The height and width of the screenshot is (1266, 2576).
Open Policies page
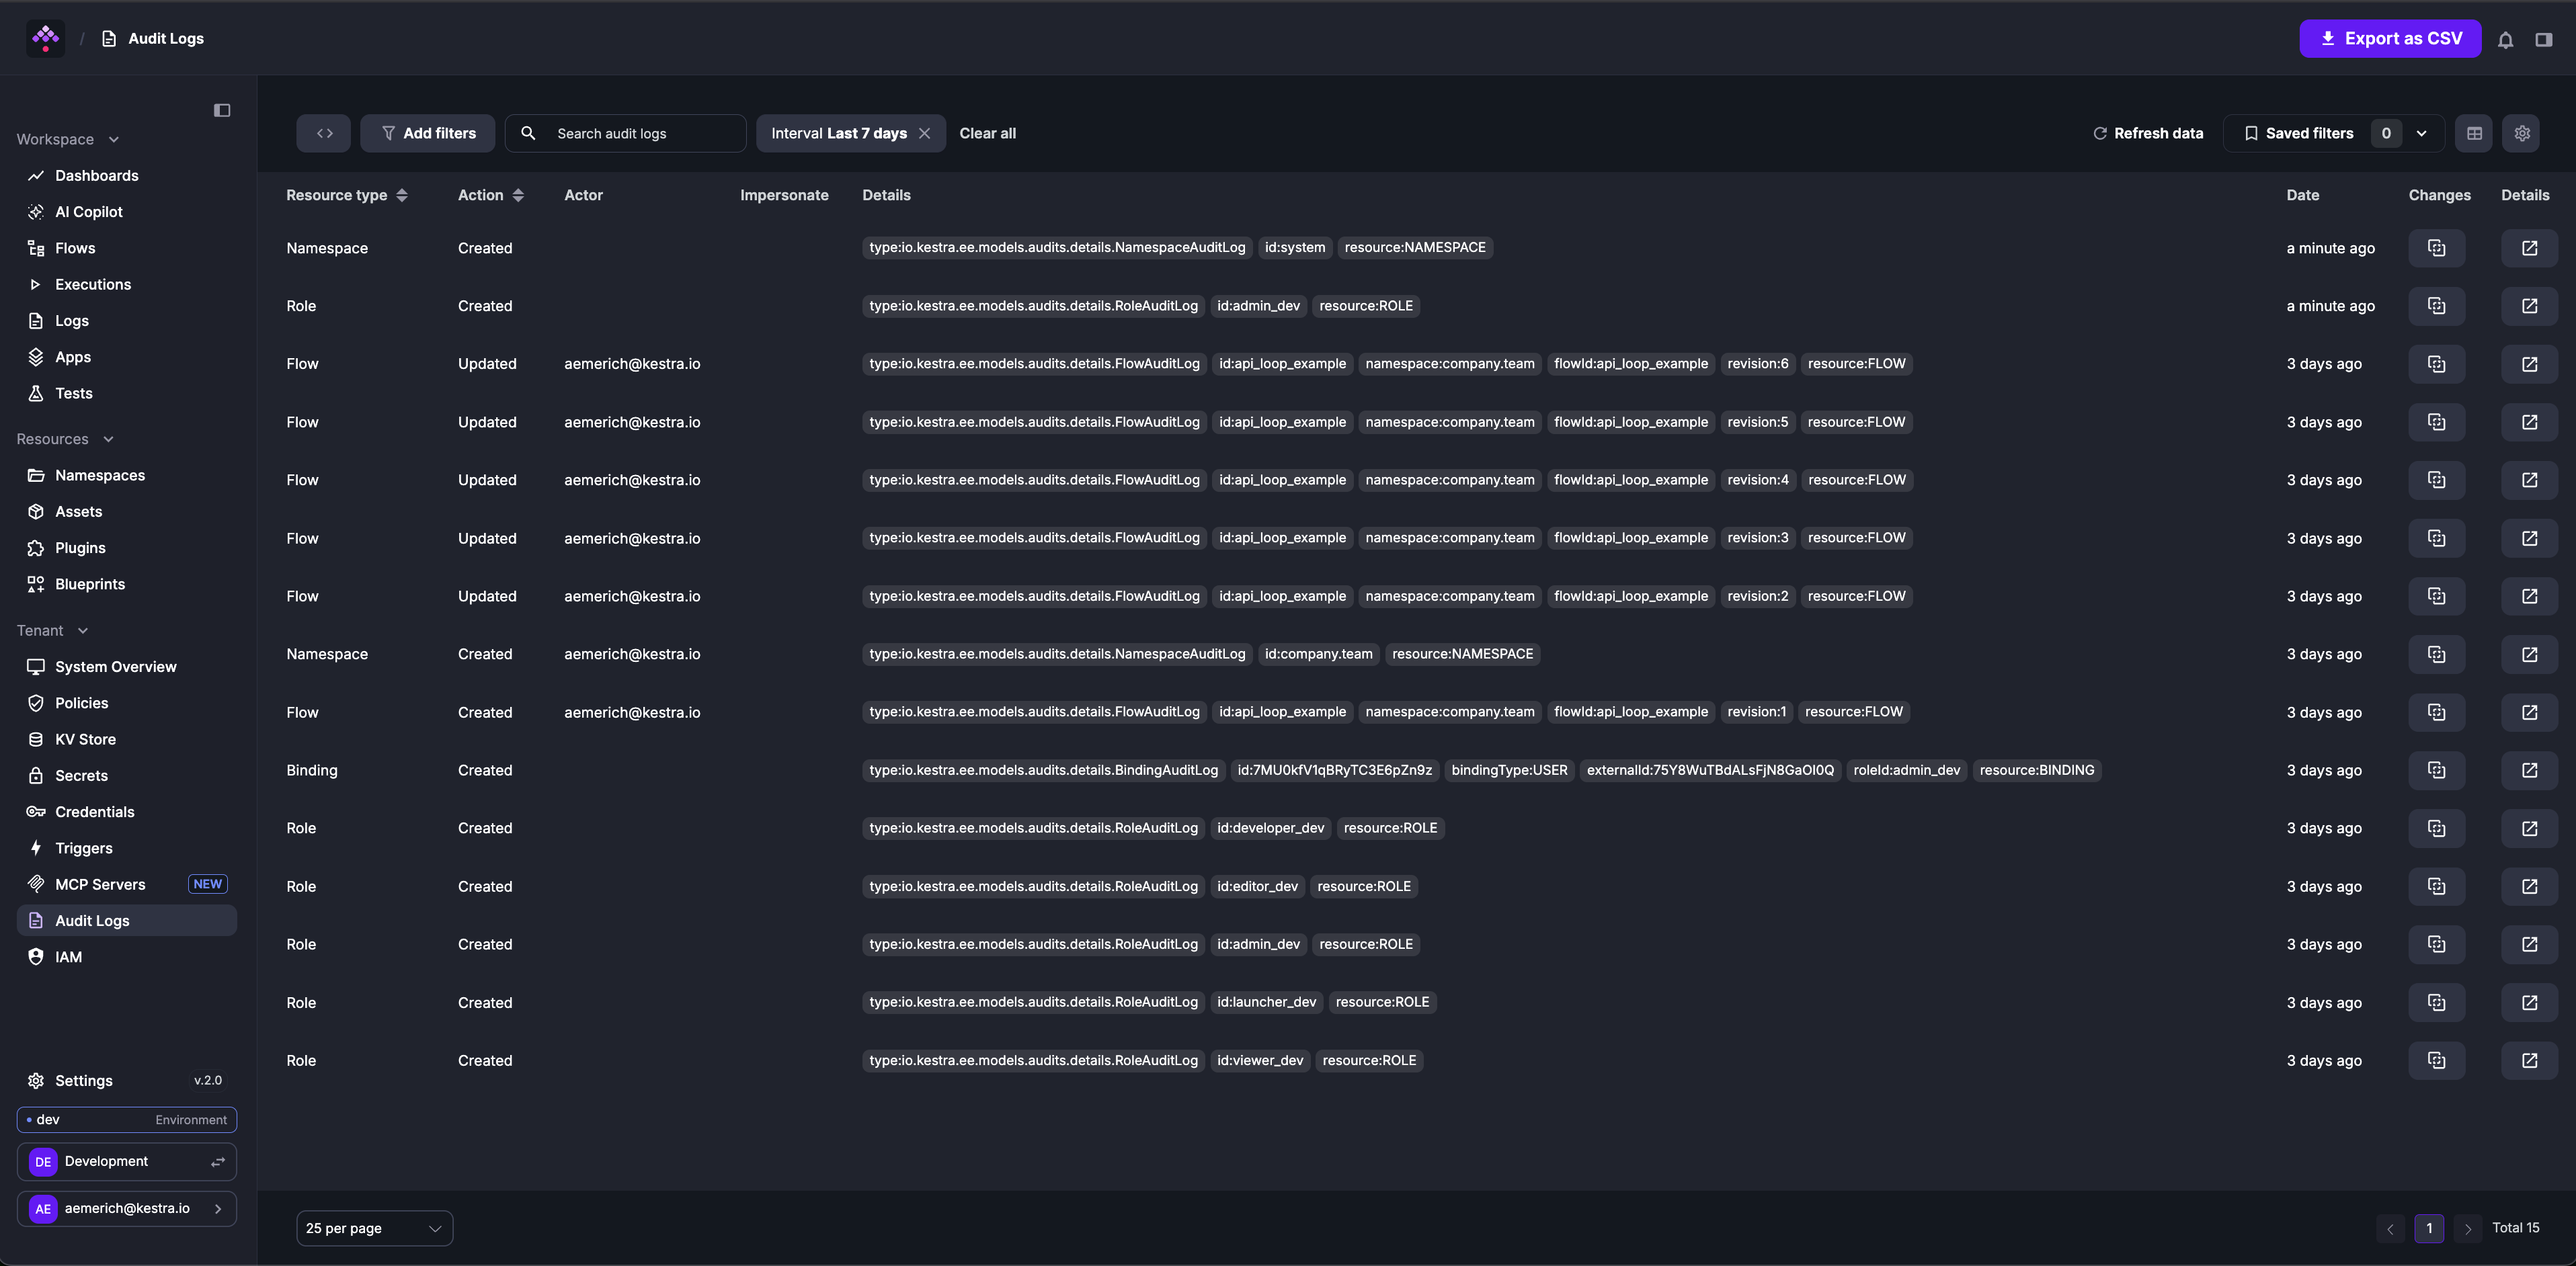tap(127, 703)
